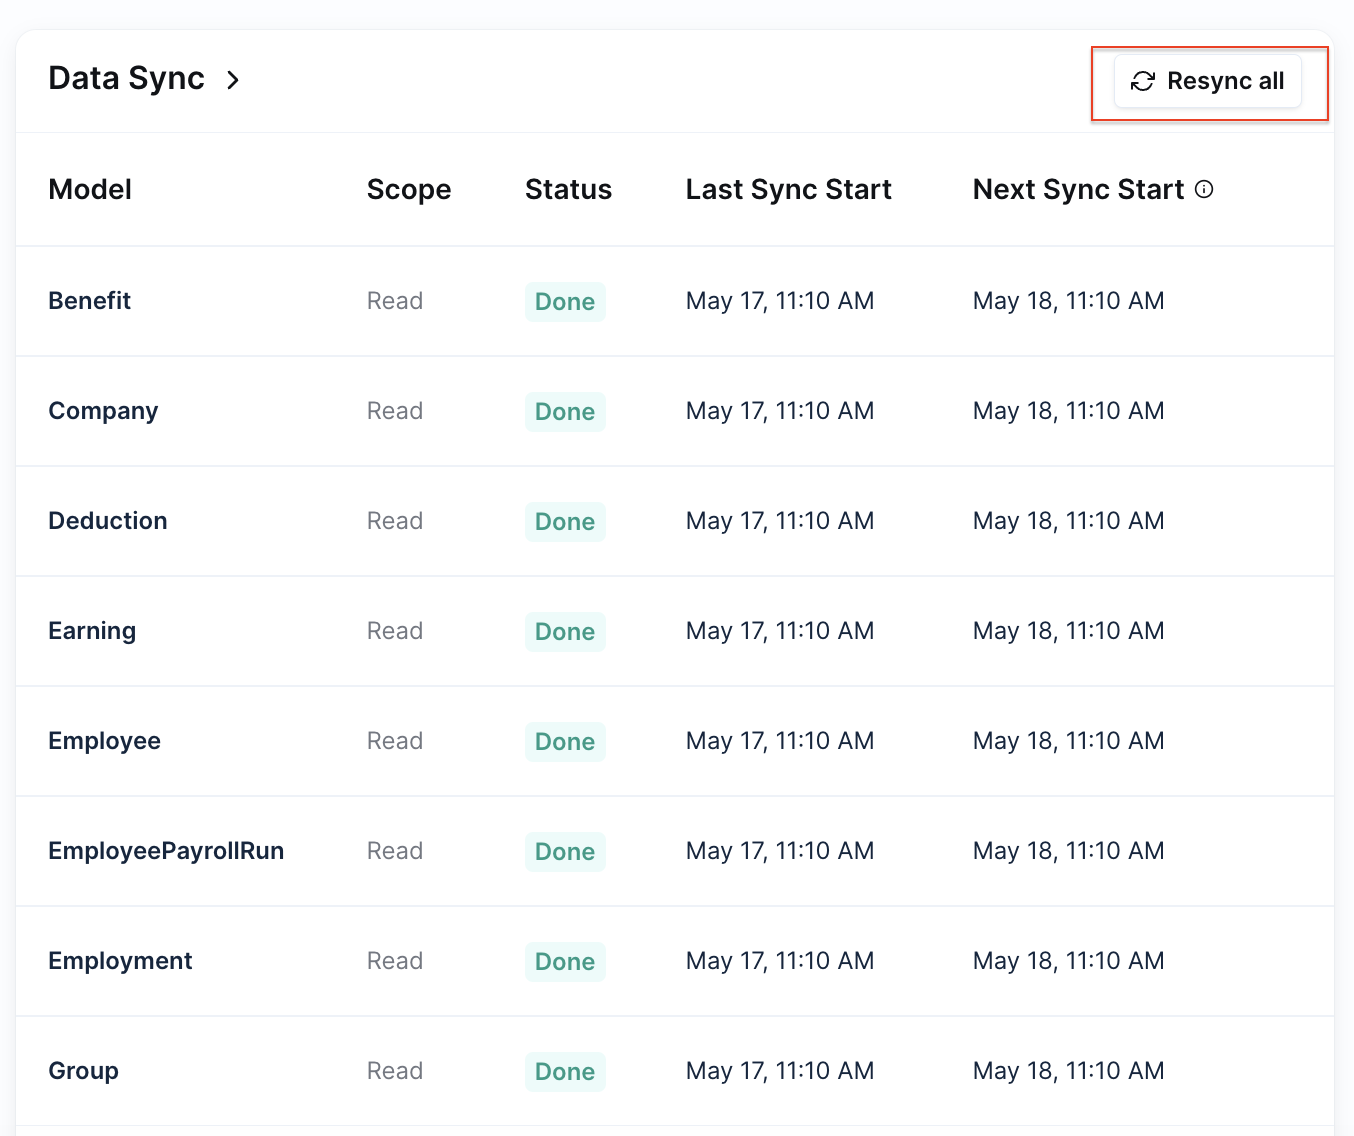Click the Next Sync Start column header
Screen dimensions: 1354x1136
click(1078, 190)
